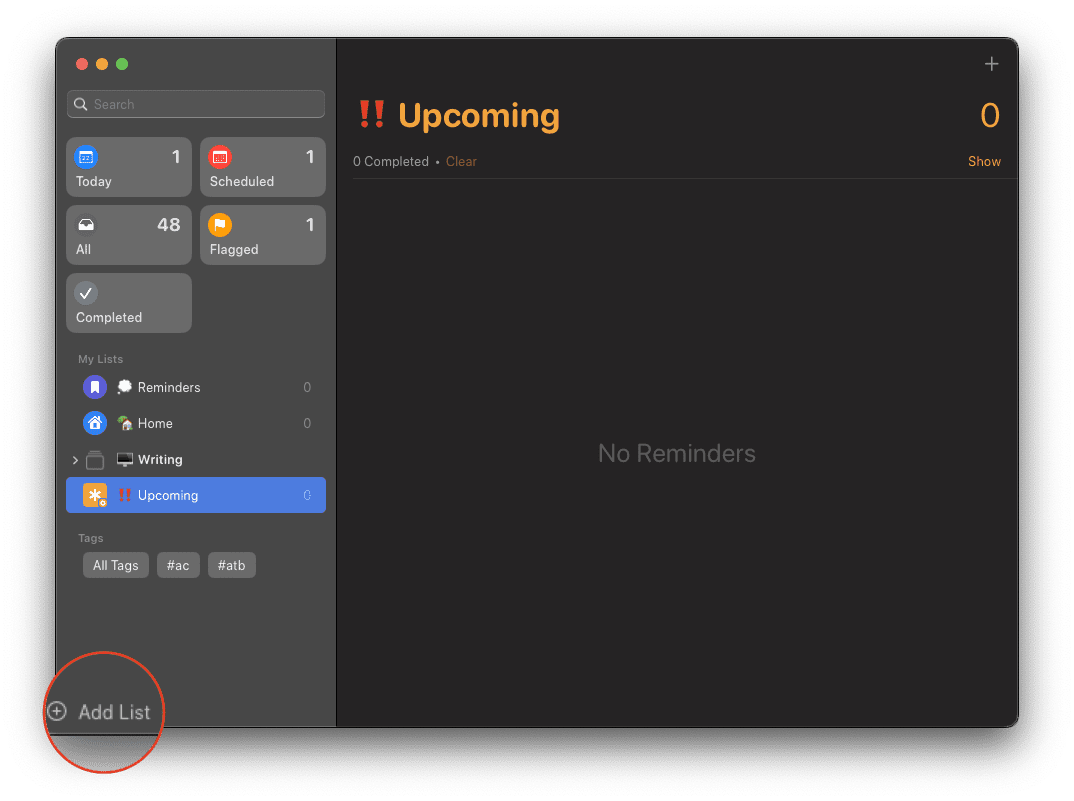
Task: Select the All inbox tray tile
Action: point(129,235)
